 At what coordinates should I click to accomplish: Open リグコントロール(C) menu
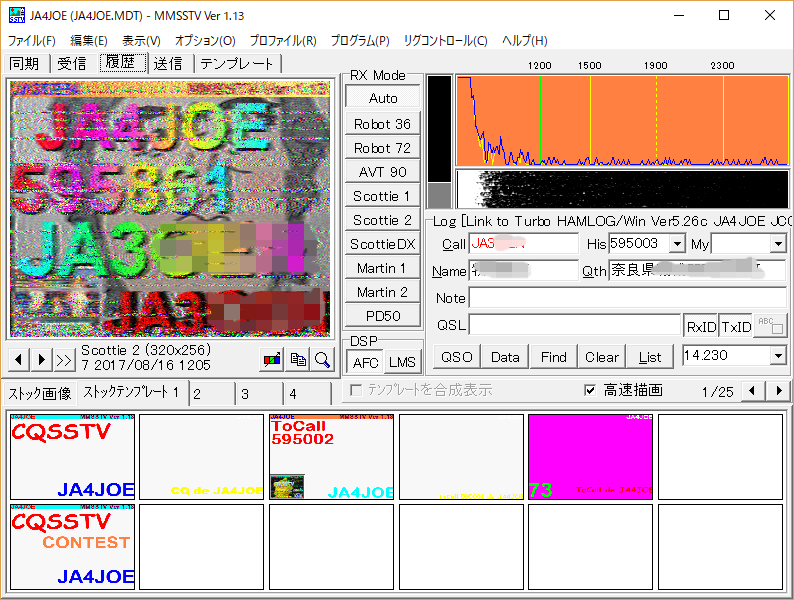tap(446, 41)
